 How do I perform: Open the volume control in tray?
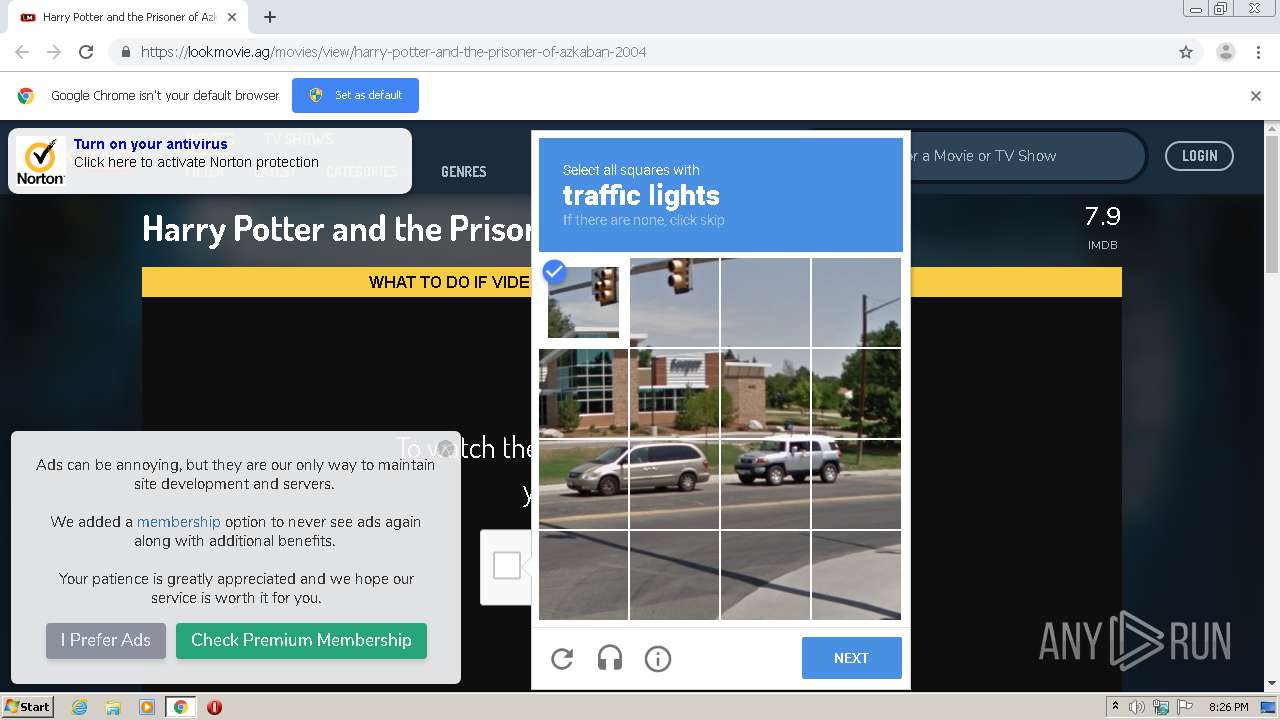[x=1137, y=707]
